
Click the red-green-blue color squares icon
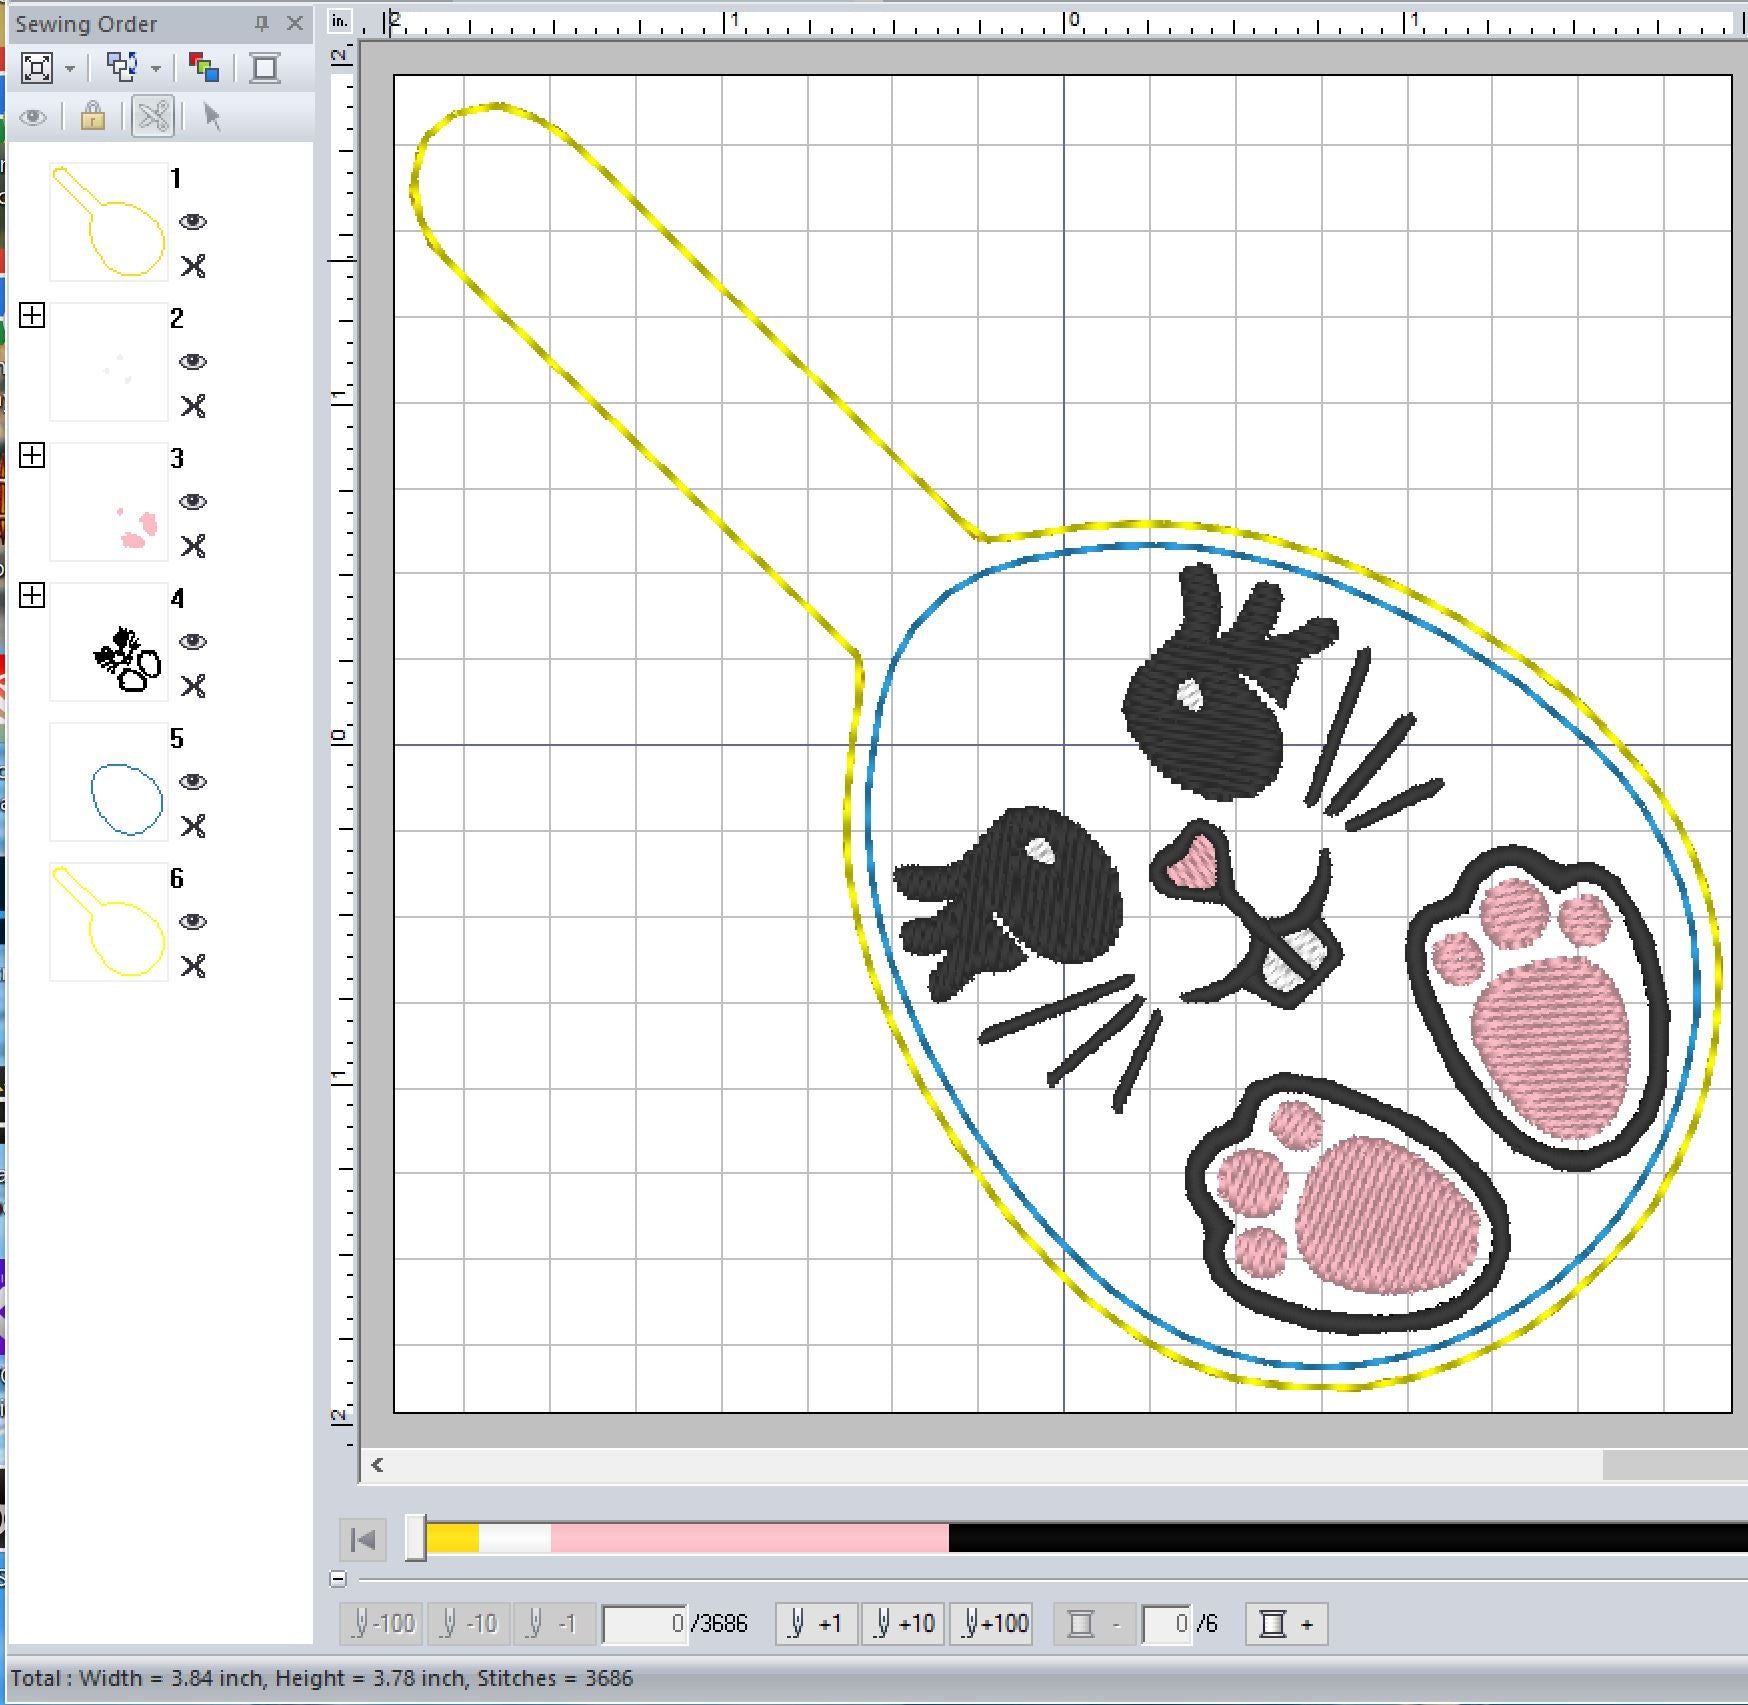(204, 68)
